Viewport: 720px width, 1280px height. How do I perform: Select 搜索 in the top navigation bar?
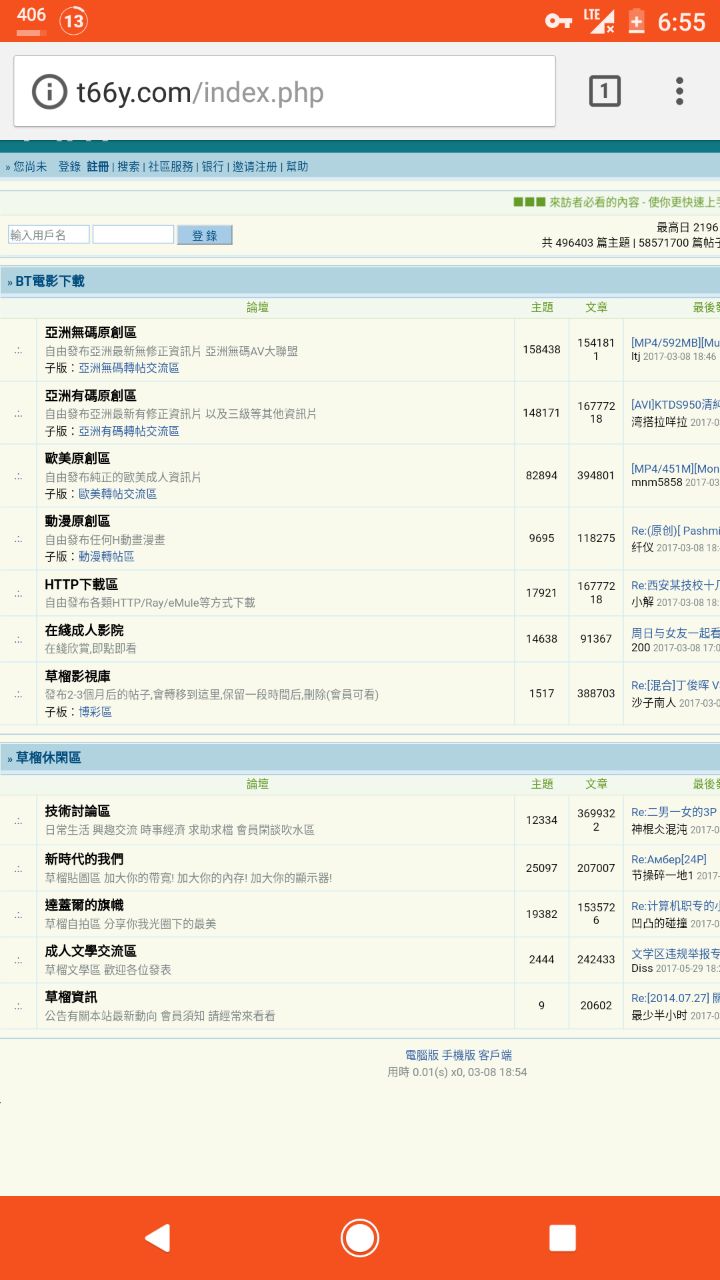[128, 167]
